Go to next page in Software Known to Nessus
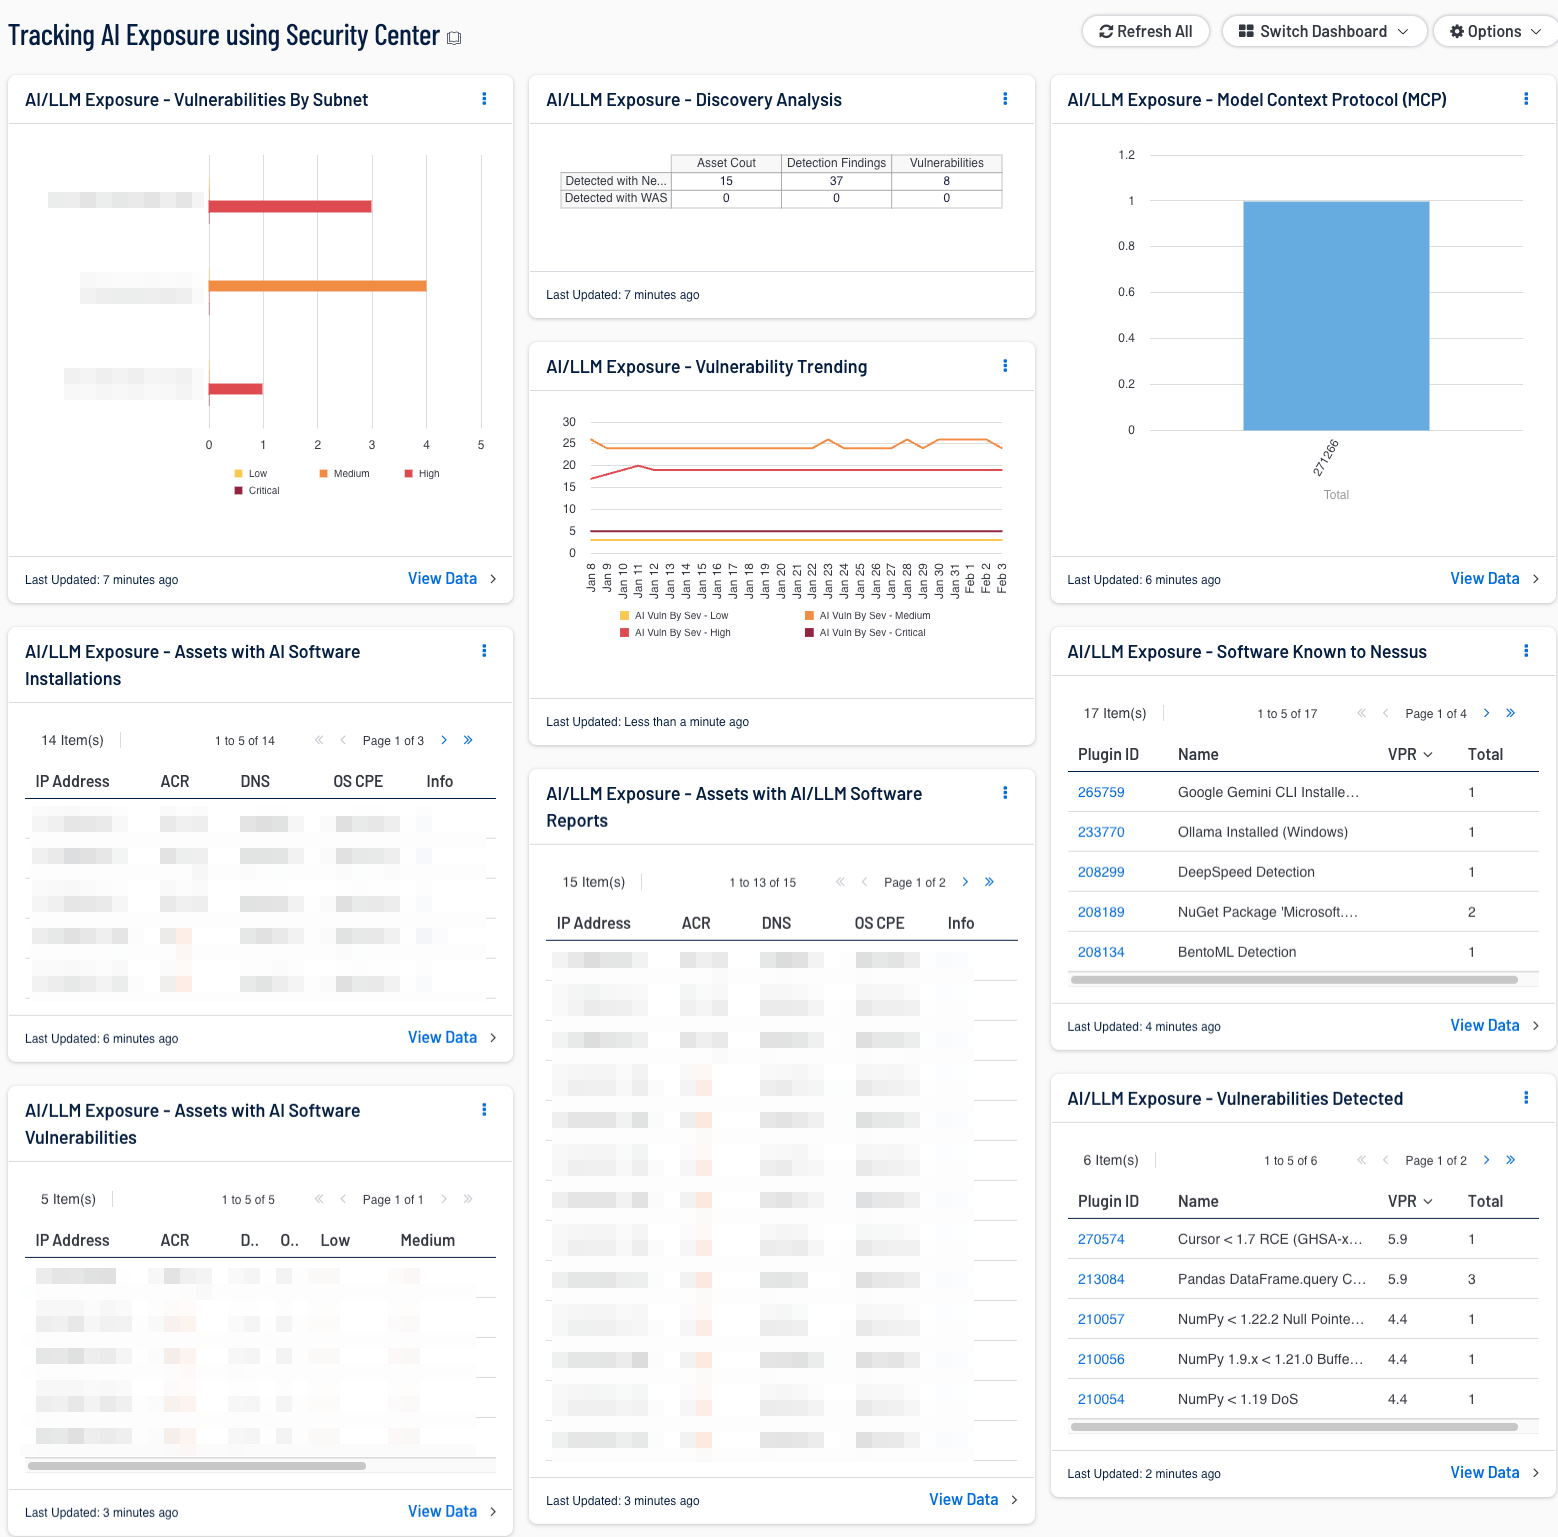The height and width of the screenshot is (1537, 1558). pos(1486,713)
